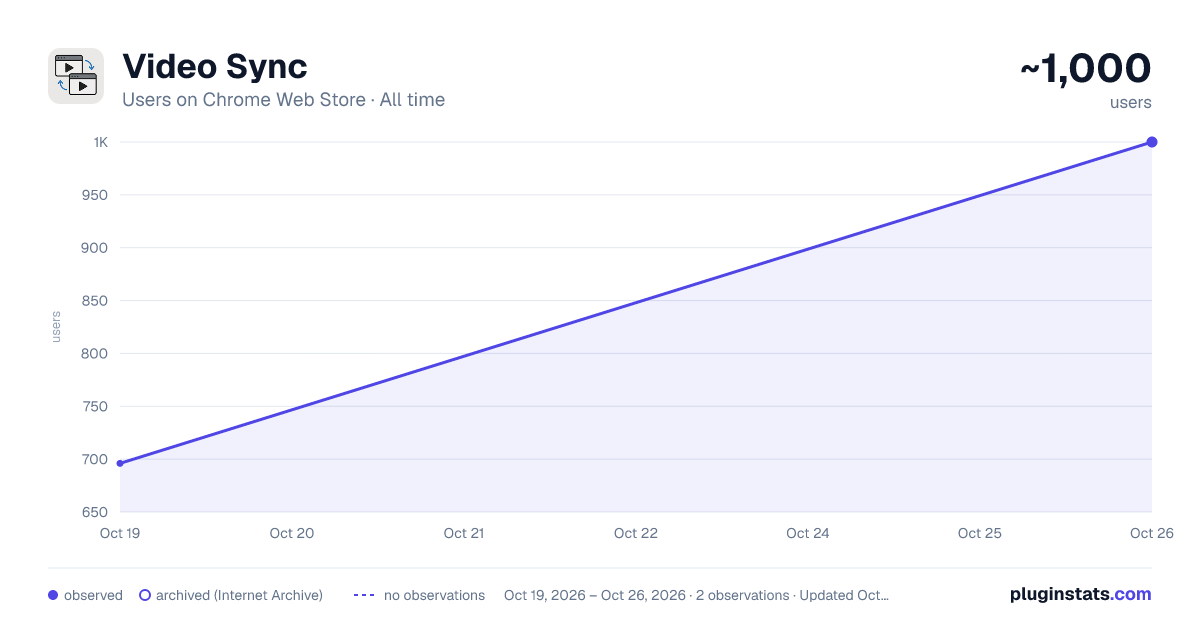Click the Oct 22 x-axis label
1200x630 pixels.
[x=636, y=533]
